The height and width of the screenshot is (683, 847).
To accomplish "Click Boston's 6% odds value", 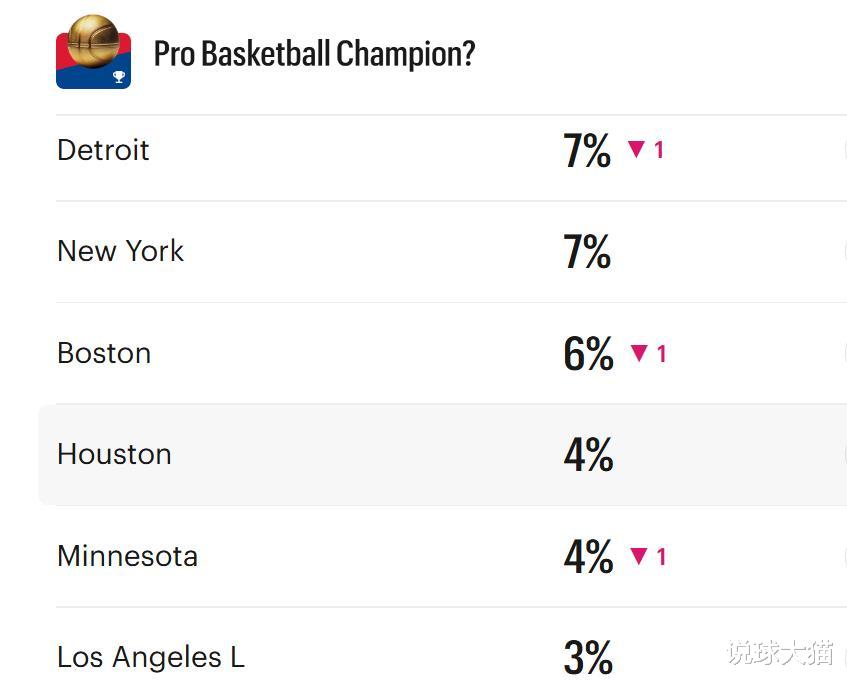I will pos(588,354).
